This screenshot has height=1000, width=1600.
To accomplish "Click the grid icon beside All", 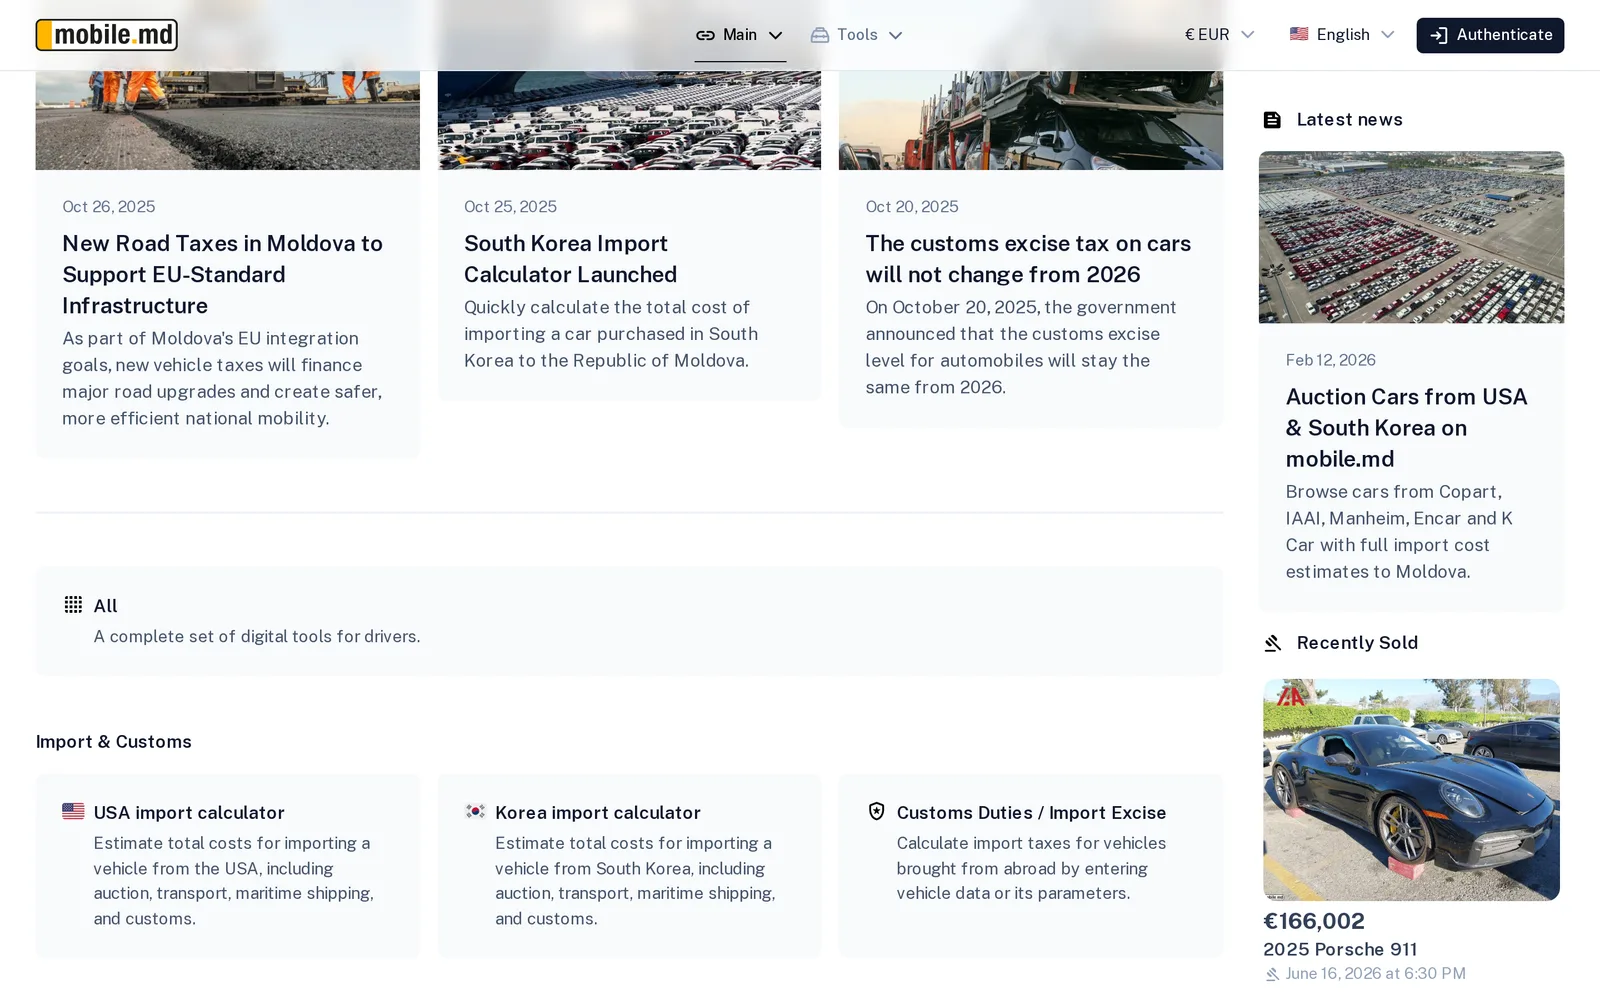I will pyautogui.click(x=73, y=604).
